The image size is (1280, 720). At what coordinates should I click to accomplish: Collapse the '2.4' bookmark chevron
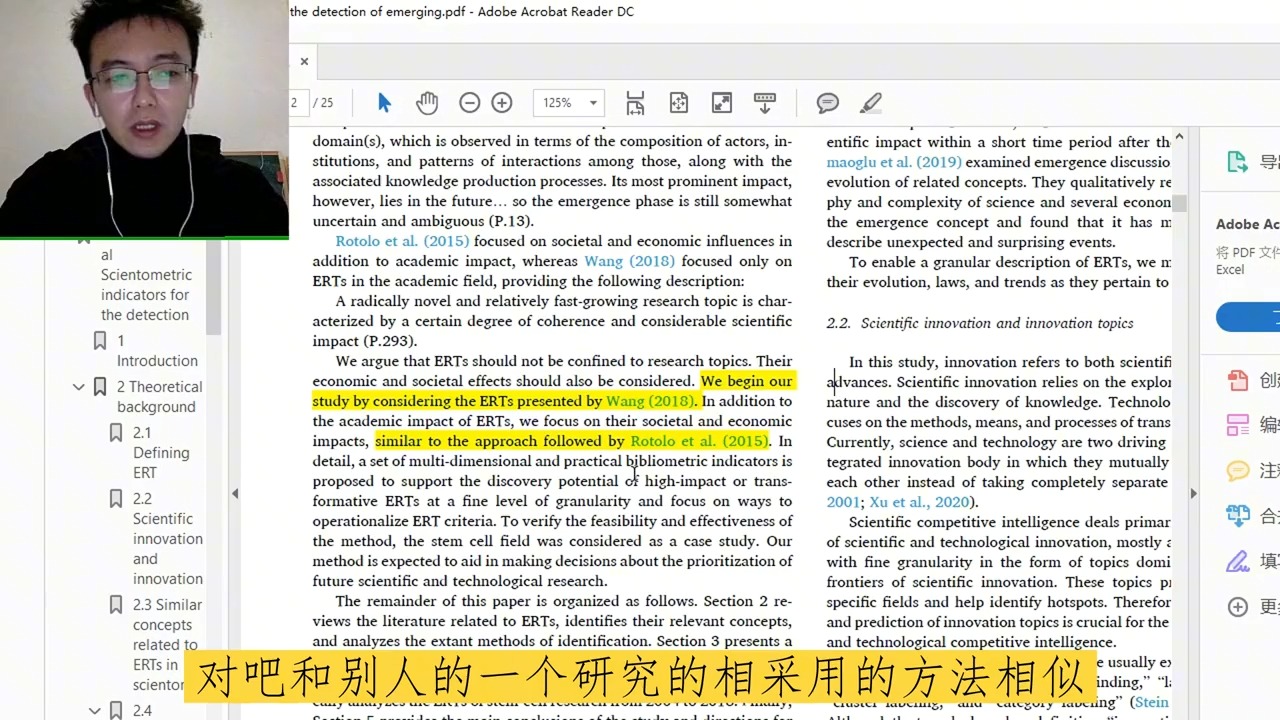tap(95, 711)
